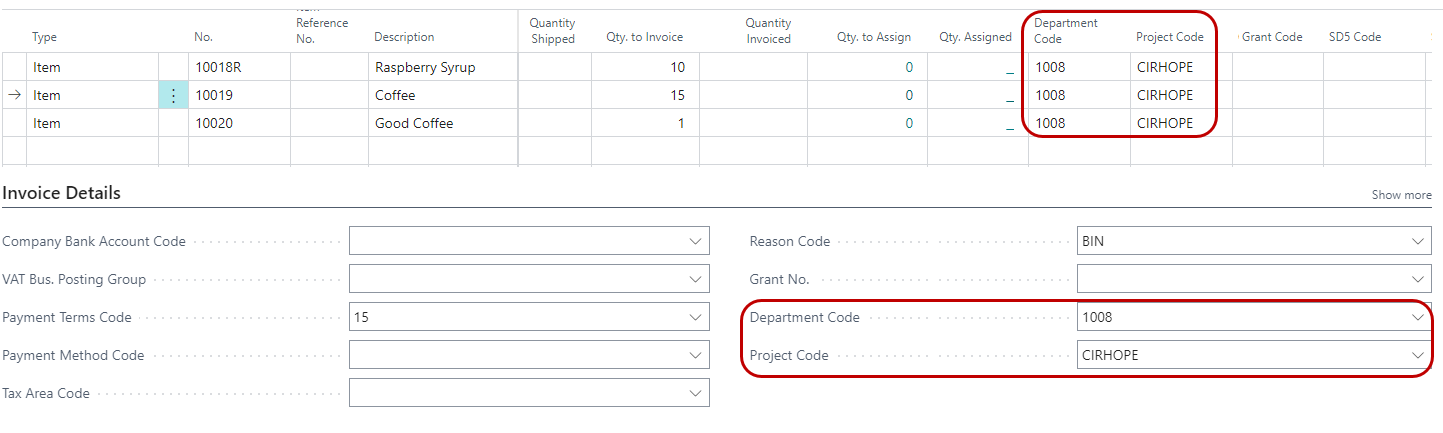Open the Company Bank Account Code dropdown
Image resolution: width=1443 pixels, height=433 pixels.
(x=696, y=241)
